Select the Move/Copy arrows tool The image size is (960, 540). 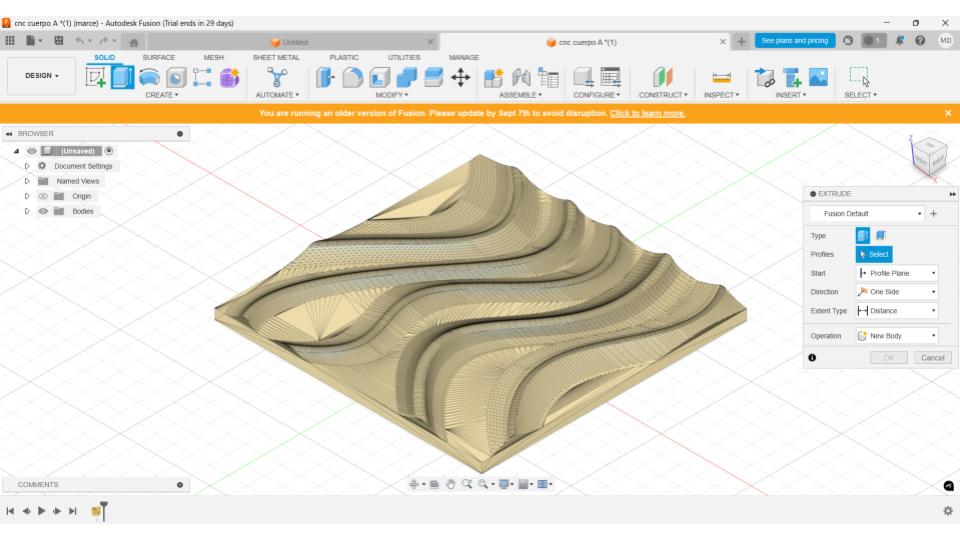click(460, 77)
